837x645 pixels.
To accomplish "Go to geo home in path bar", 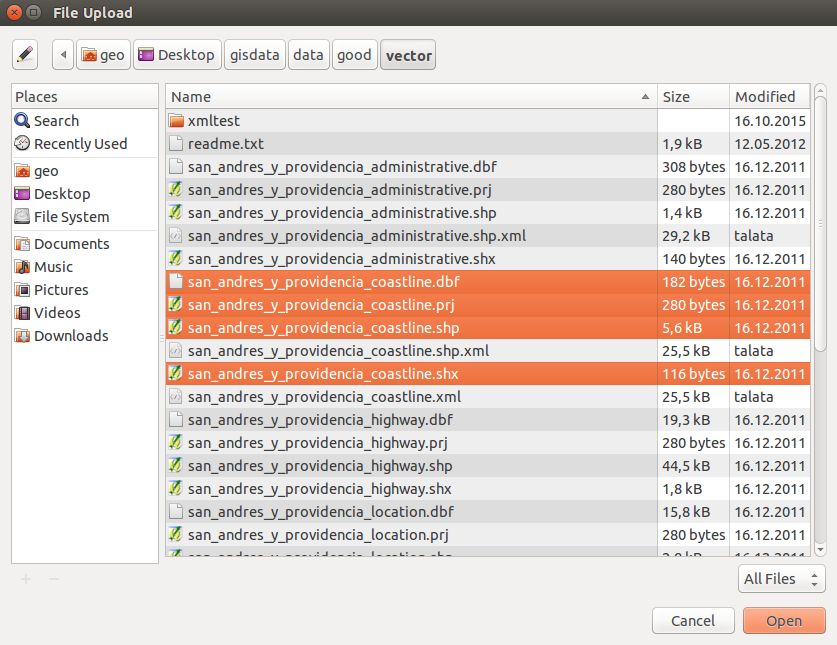I will click(103, 54).
